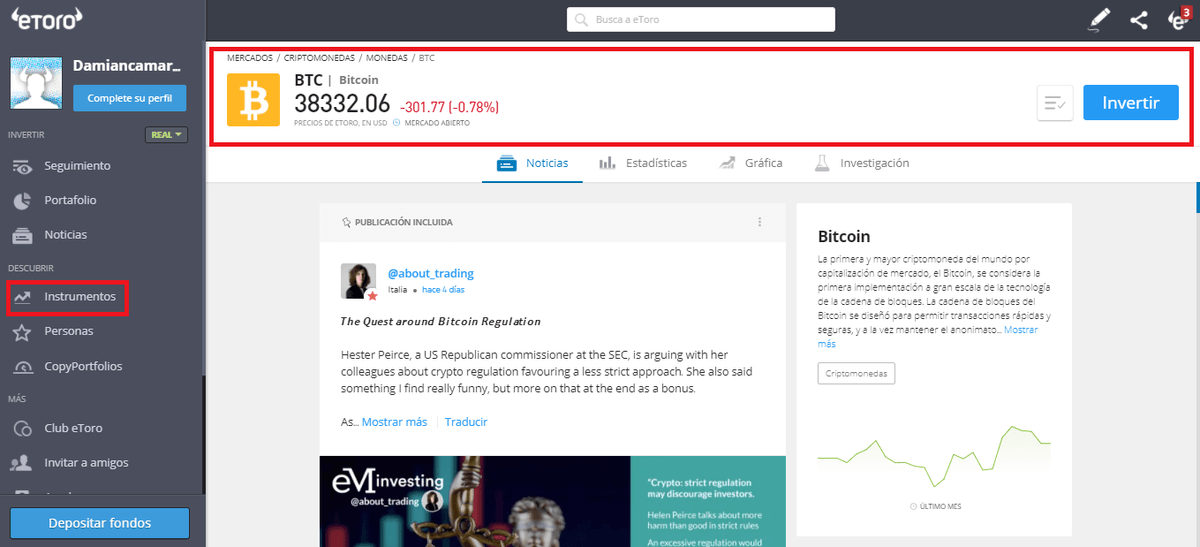Image resolution: width=1200 pixels, height=547 pixels.
Task: Open the @about_trading profile link
Action: [430, 273]
